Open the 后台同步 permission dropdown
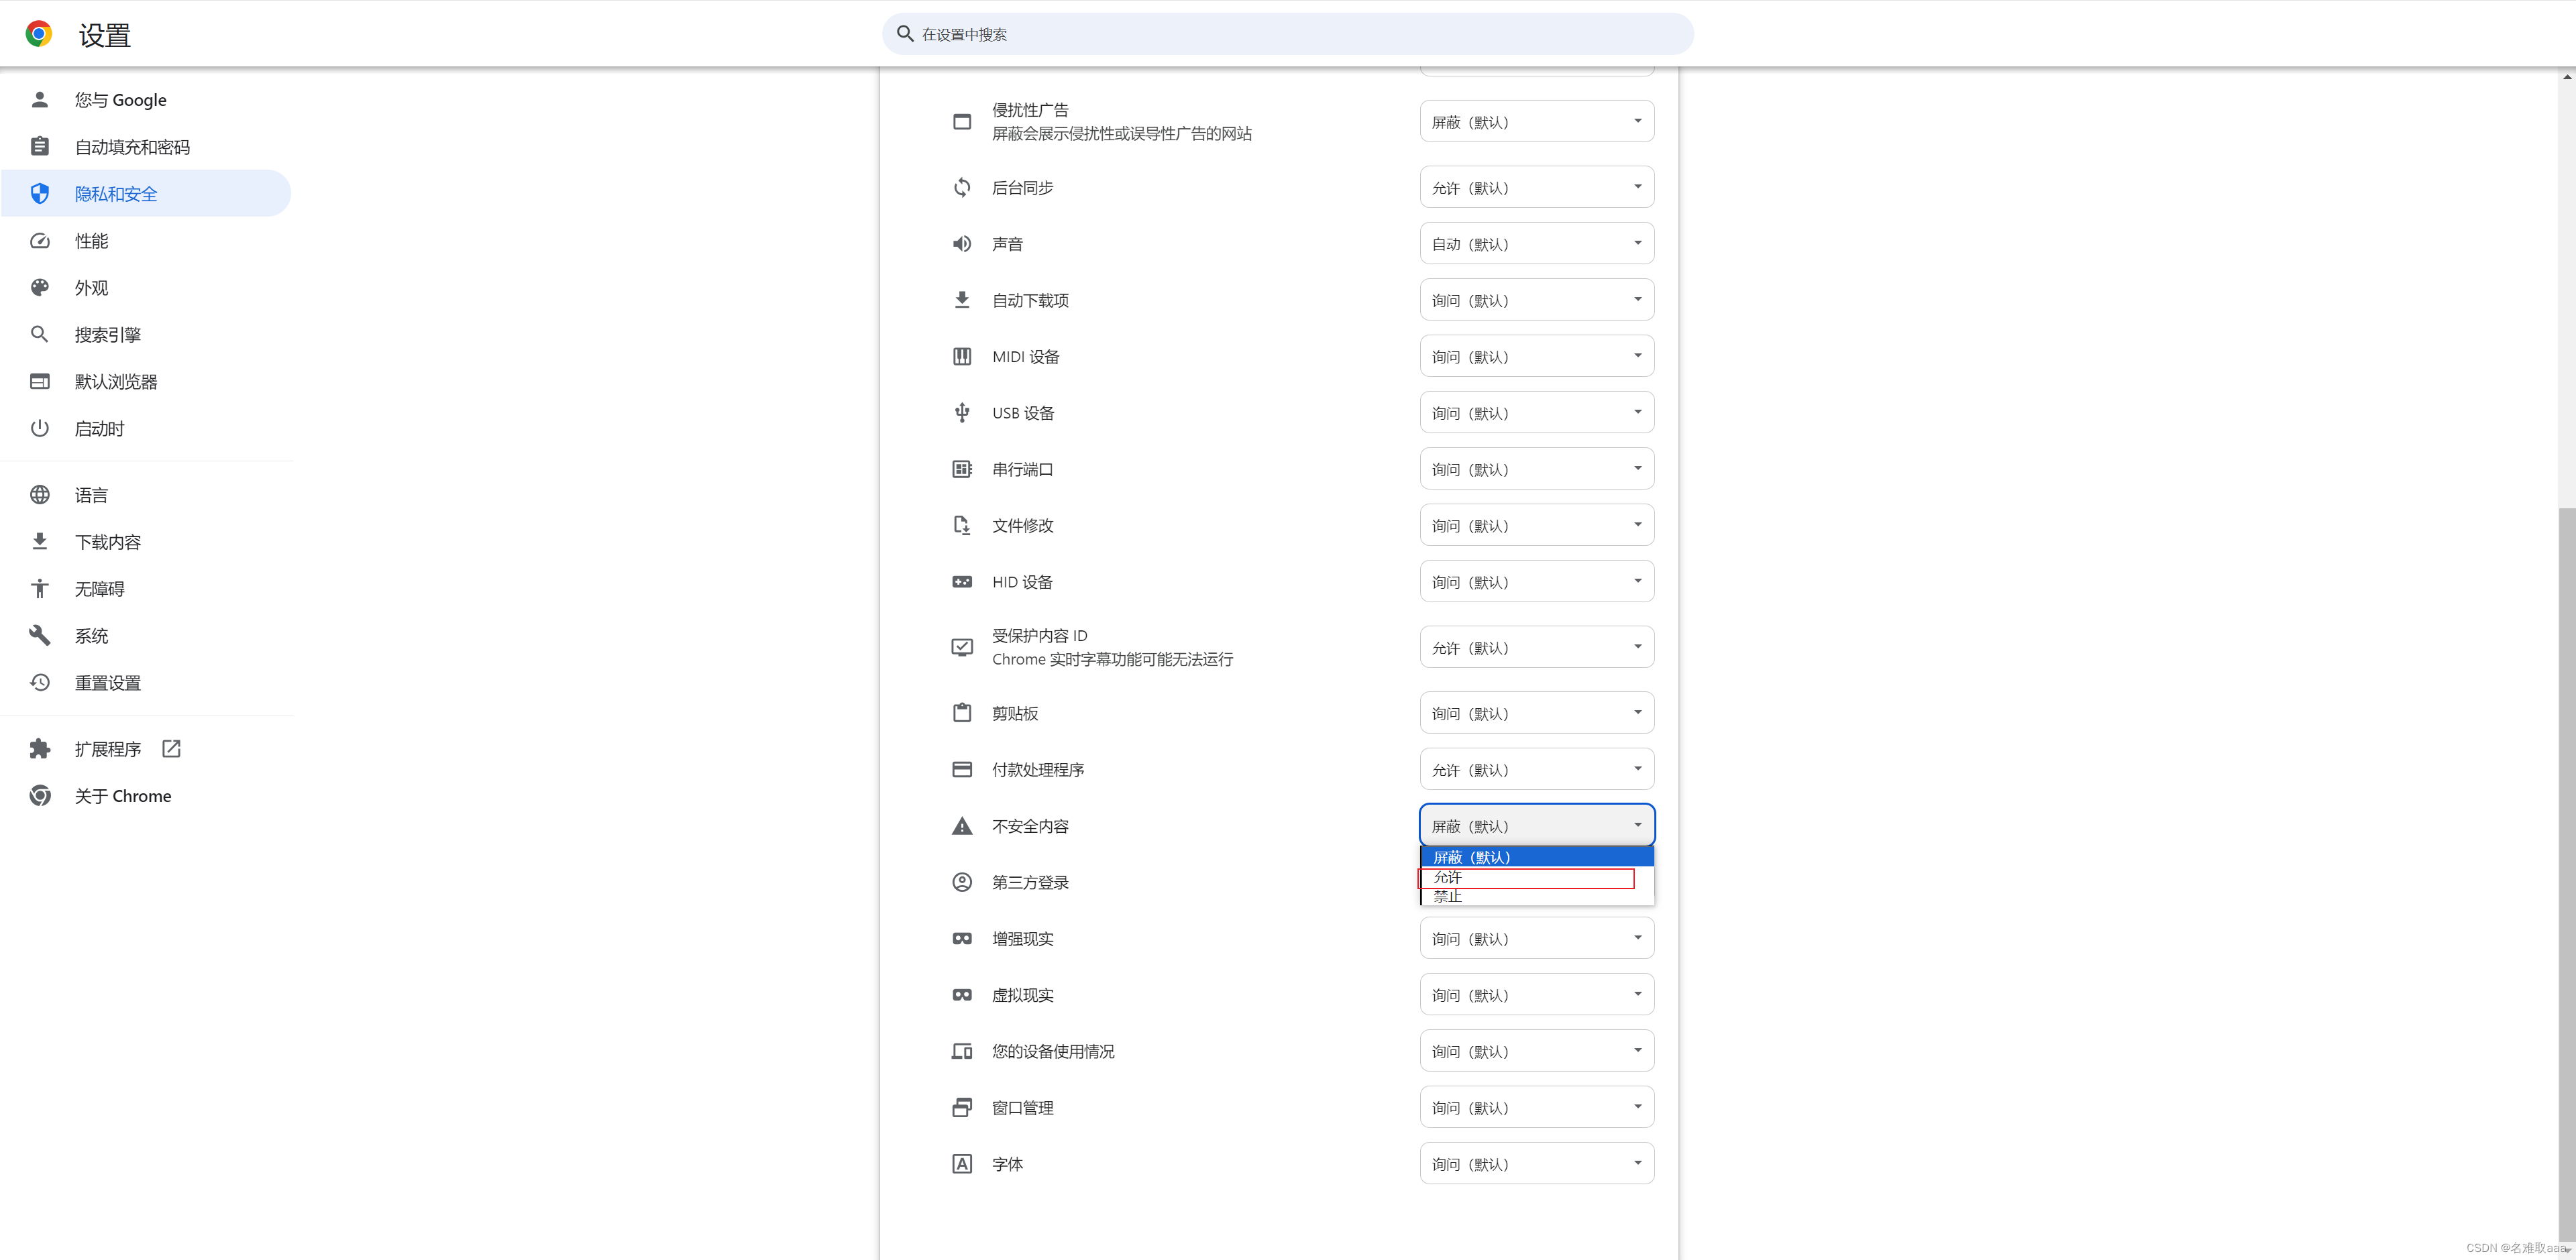Image resolution: width=2576 pixels, height=1260 pixels. [1537, 188]
